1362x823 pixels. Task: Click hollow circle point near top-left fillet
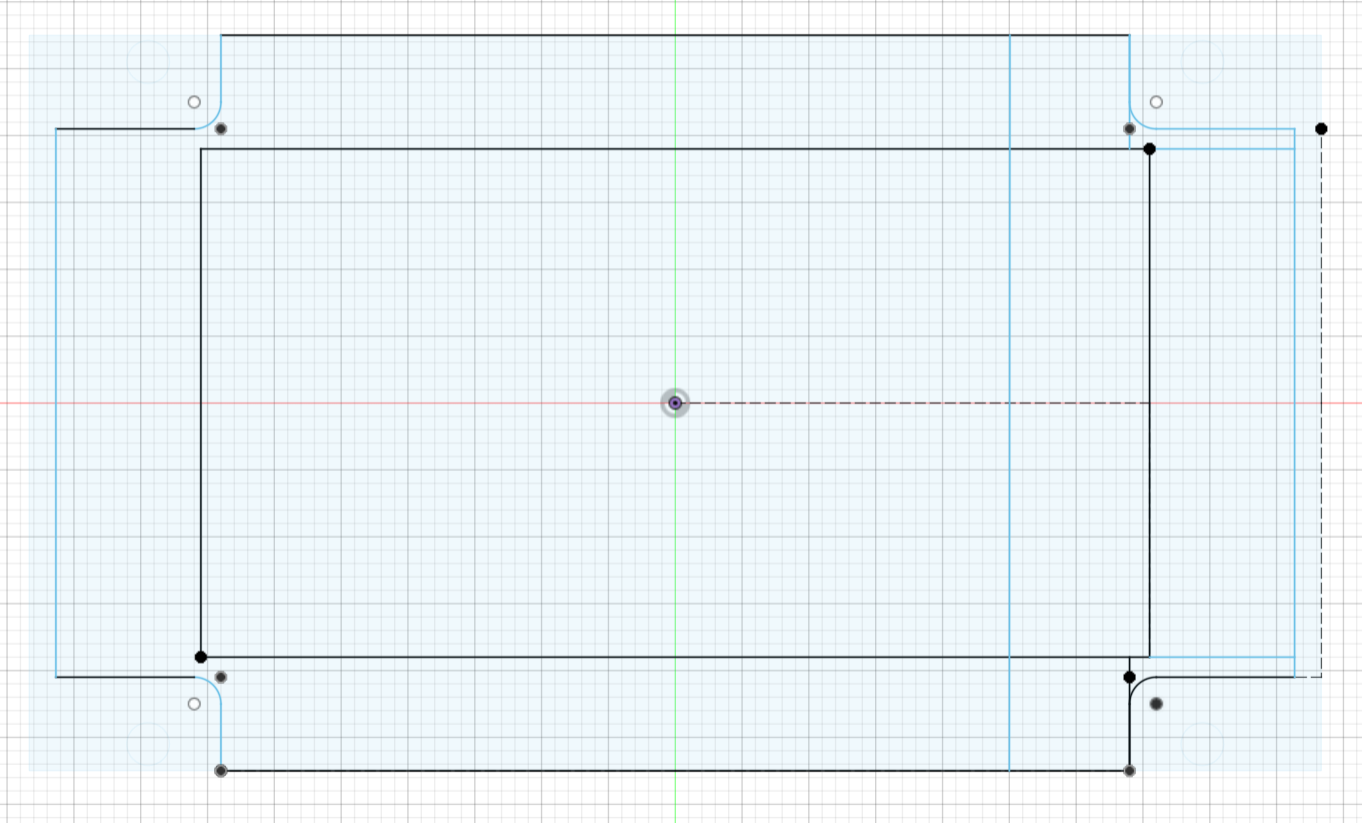point(194,102)
